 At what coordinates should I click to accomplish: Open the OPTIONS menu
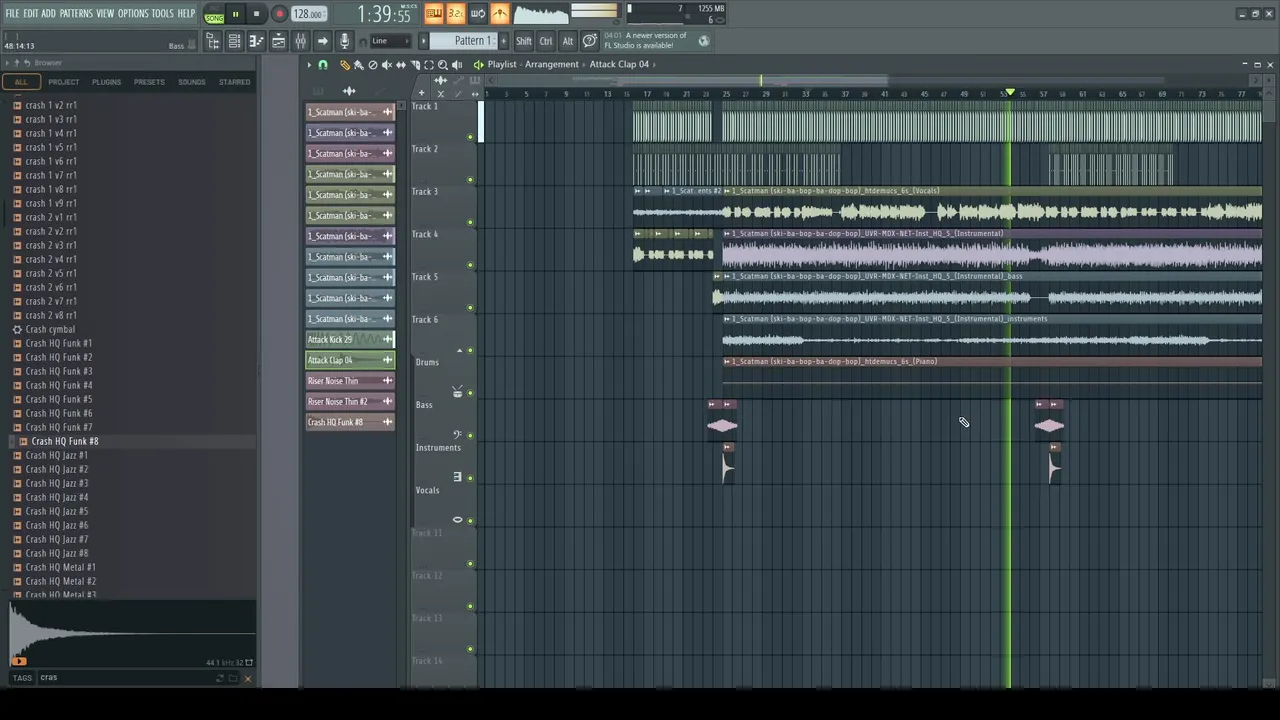pos(133,13)
